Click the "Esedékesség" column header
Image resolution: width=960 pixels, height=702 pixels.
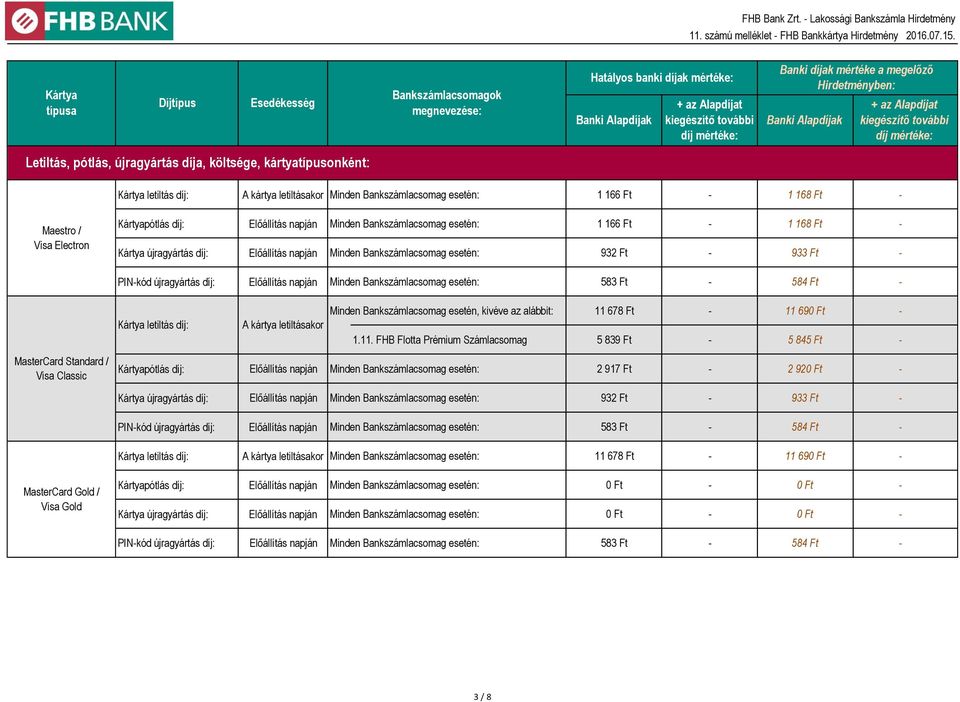click(282, 103)
